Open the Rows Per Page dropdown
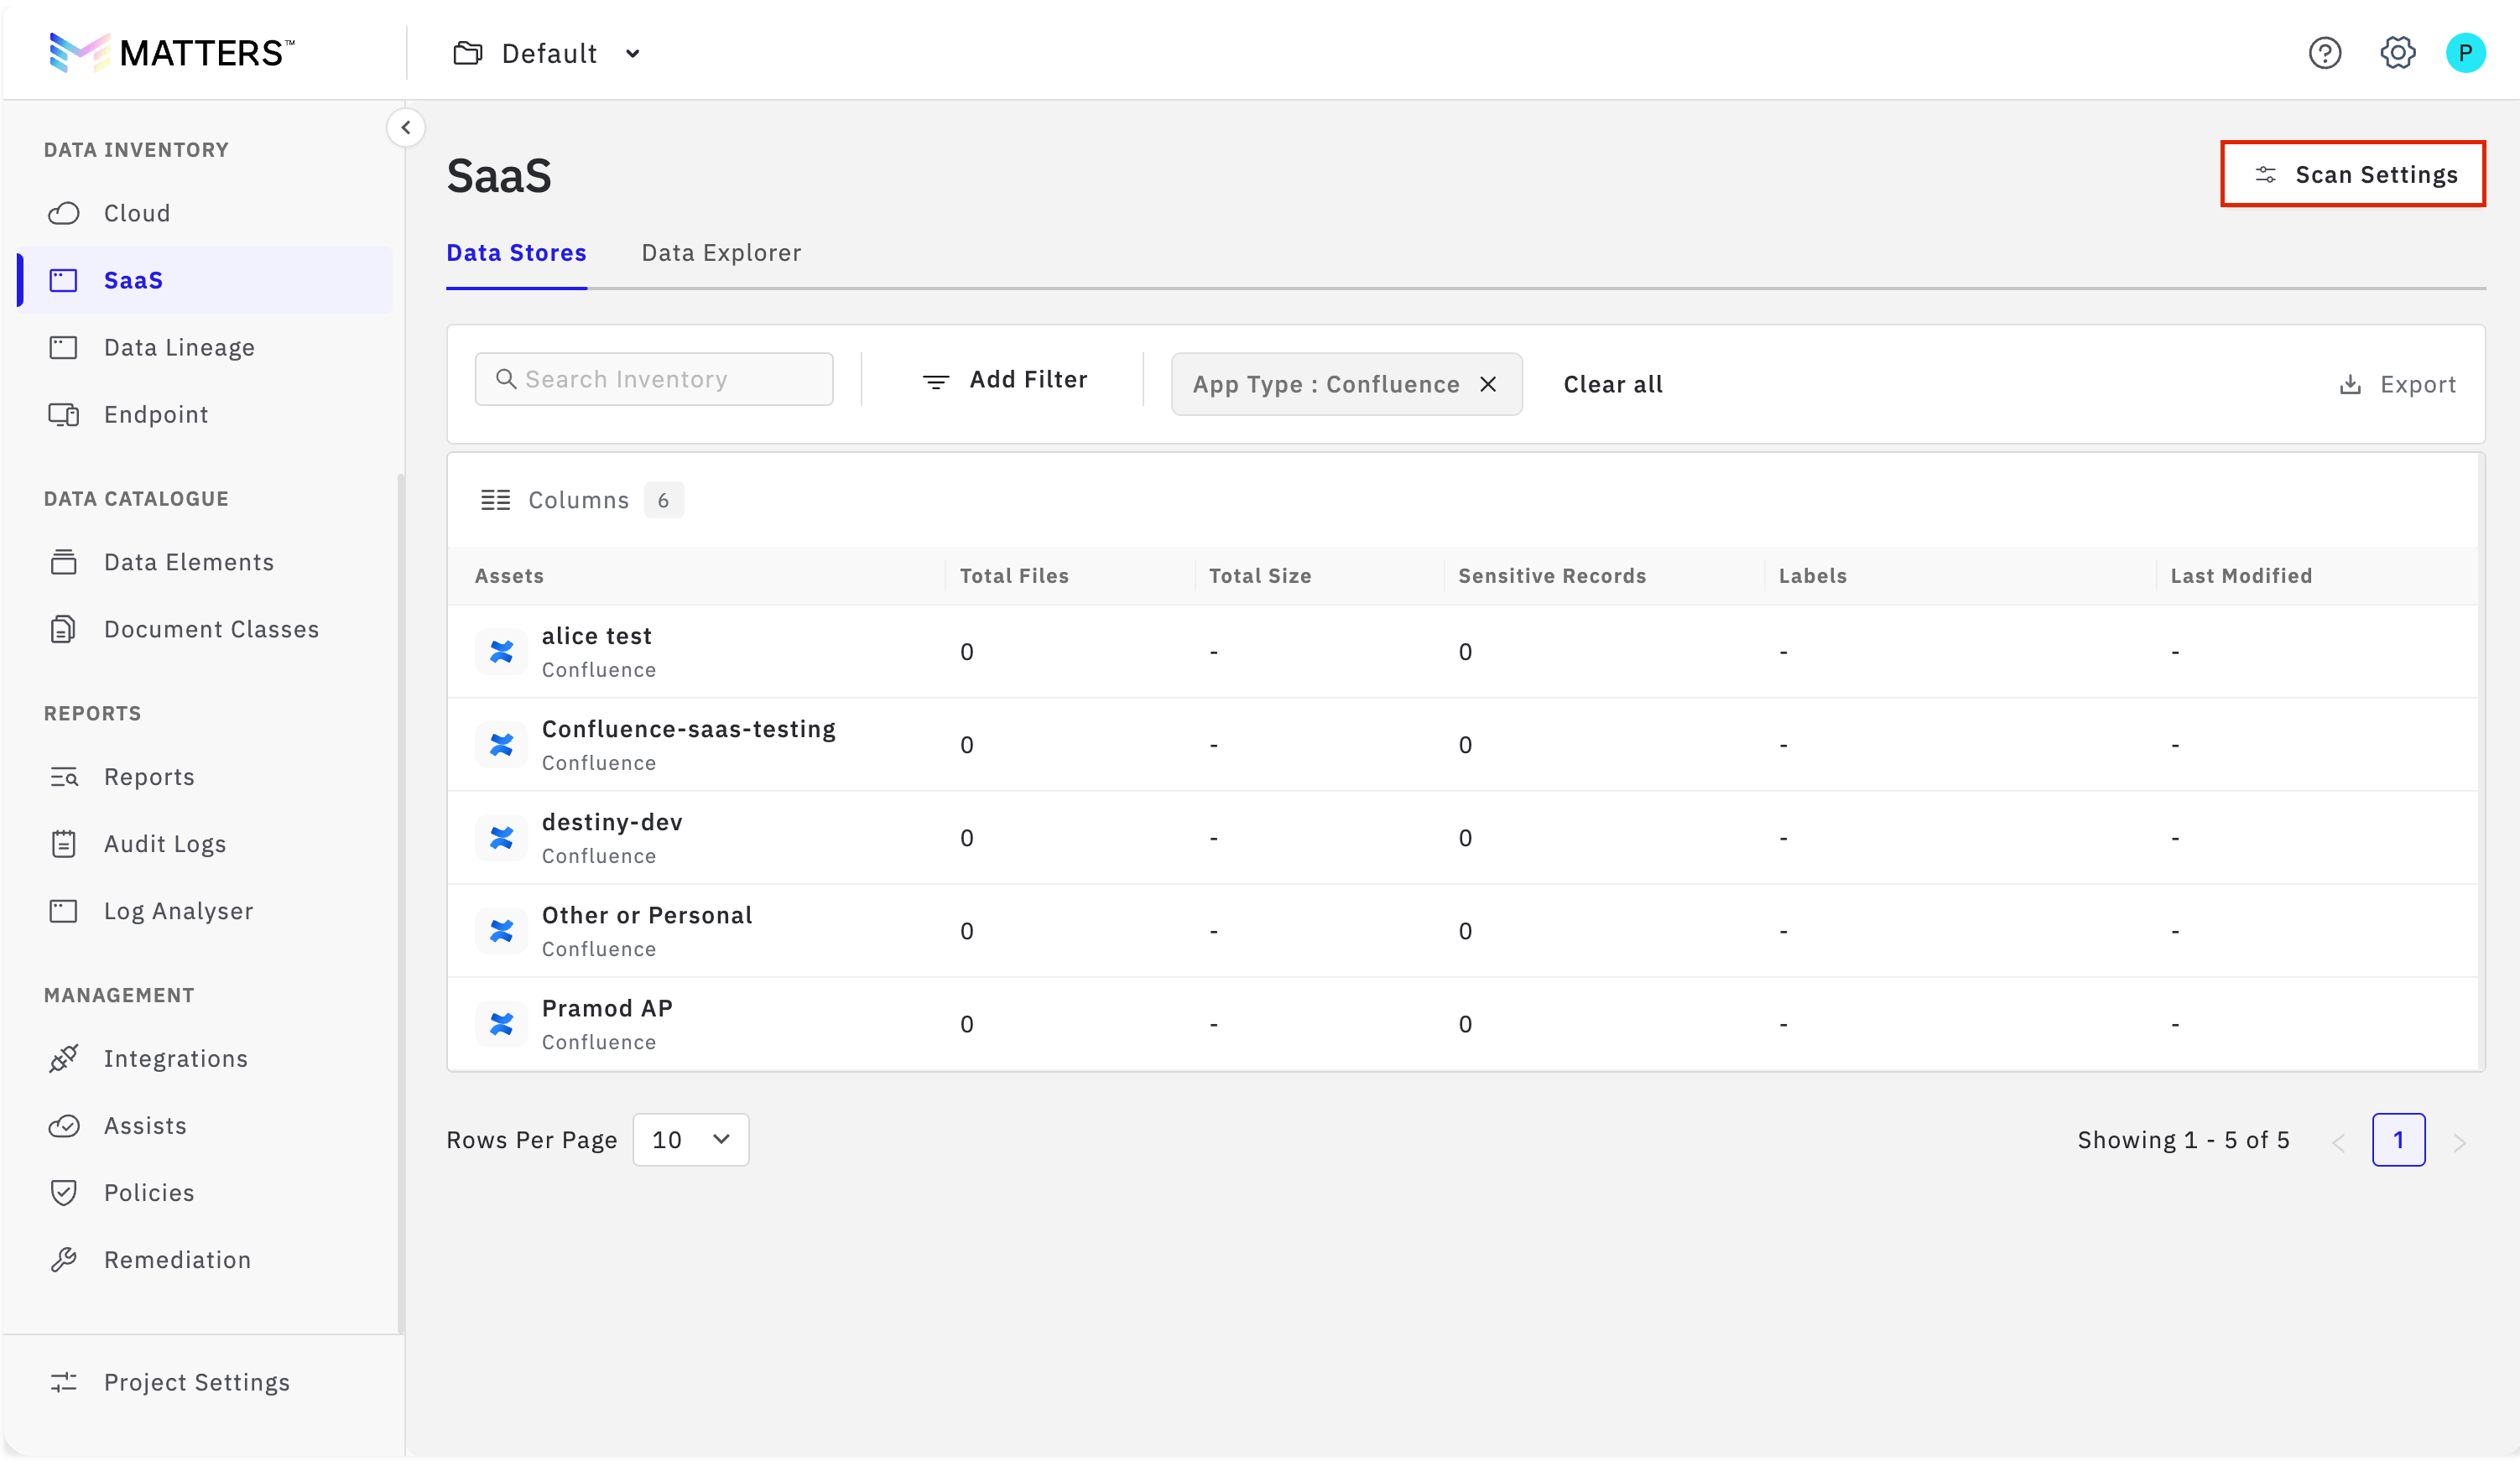Viewport: 2520px width, 1461px height. (691, 1140)
